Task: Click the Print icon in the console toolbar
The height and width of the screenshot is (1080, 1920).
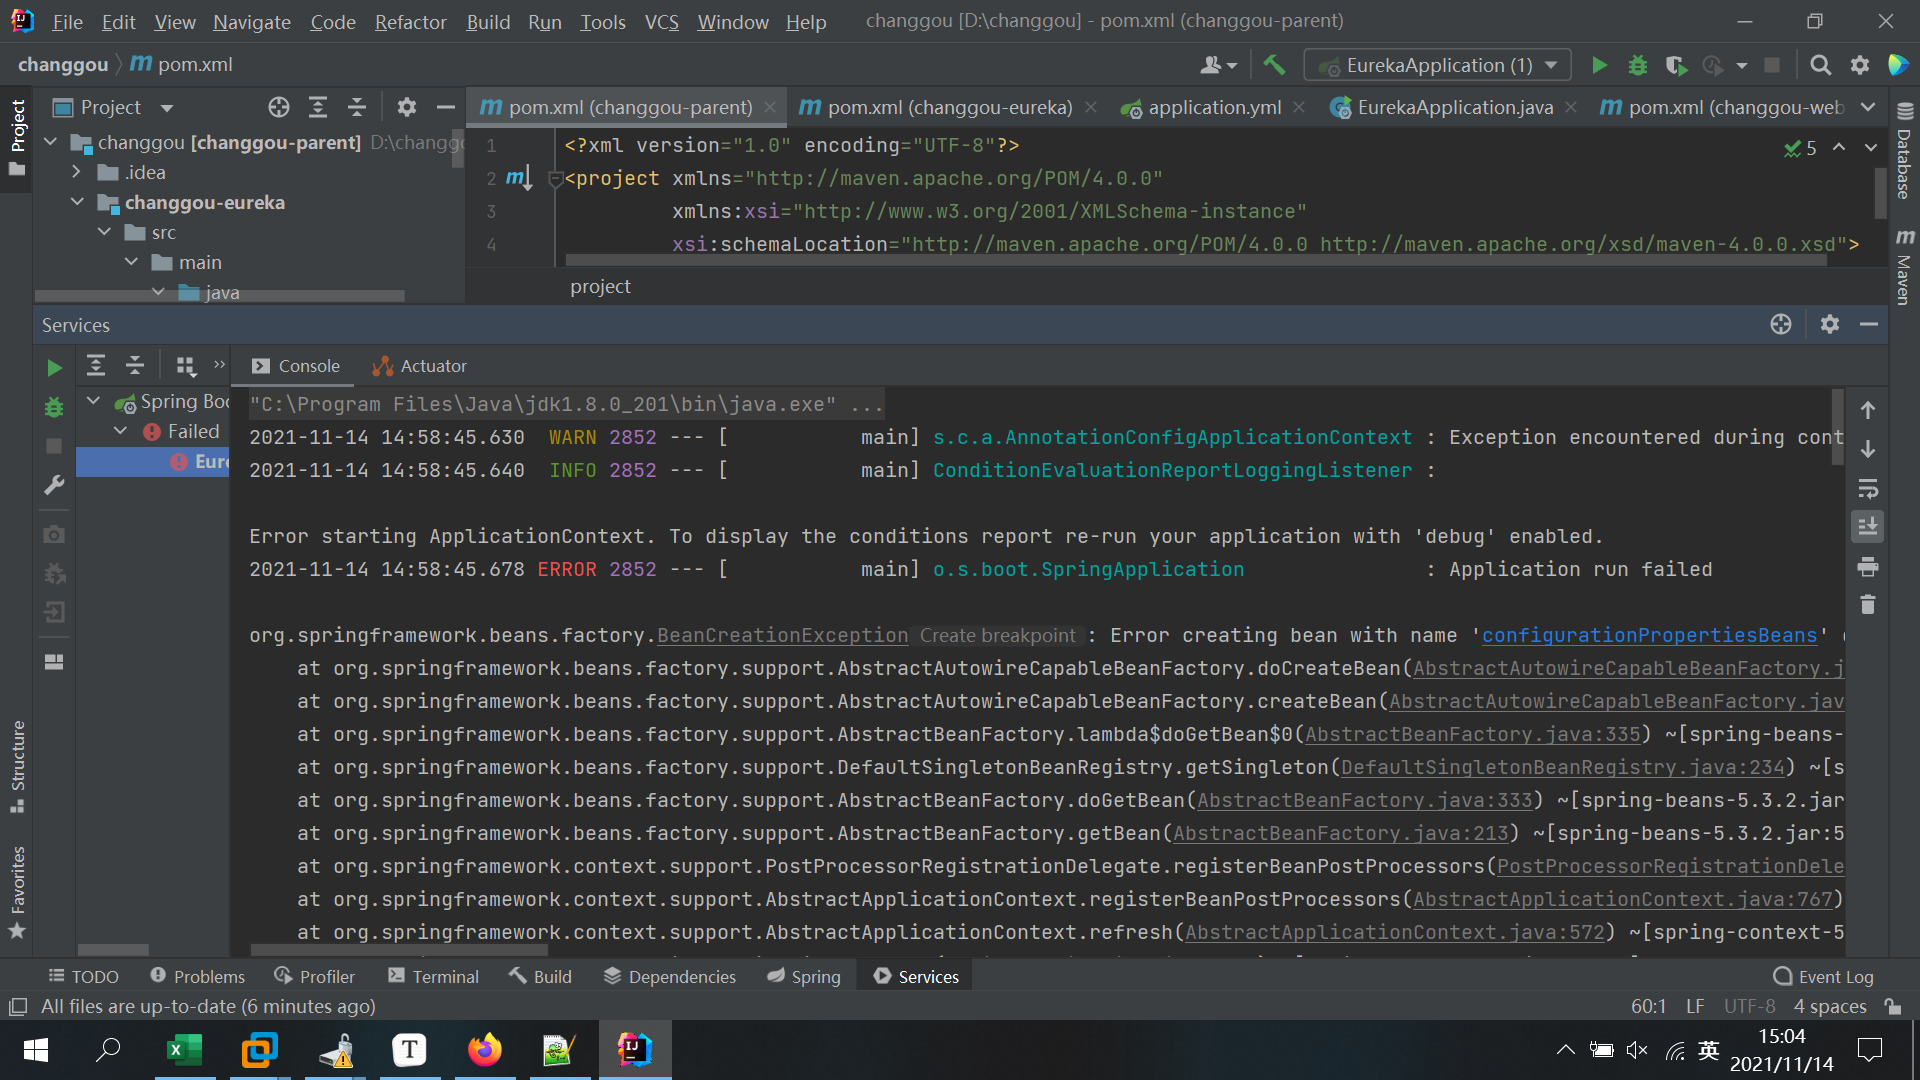Action: [x=1867, y=567]
